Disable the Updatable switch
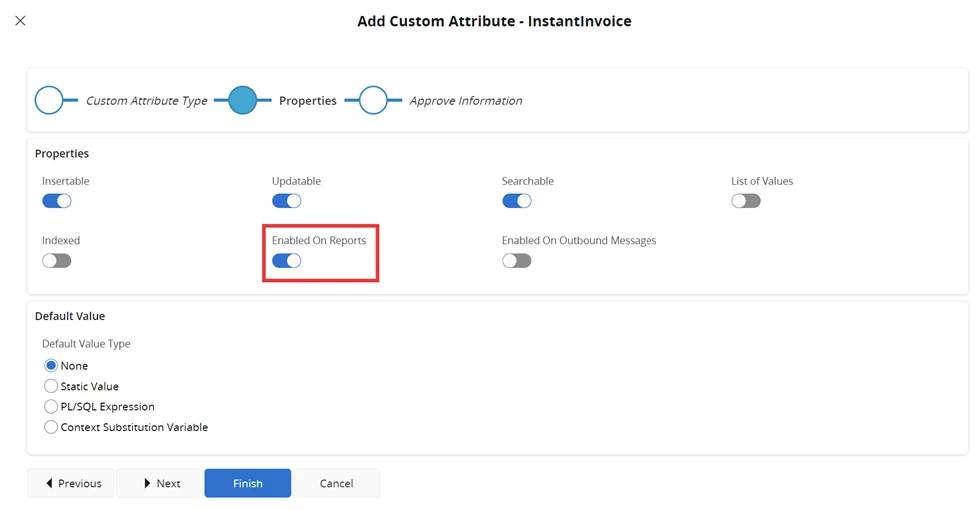The image size is (975, 510). (x=287, y=201)
